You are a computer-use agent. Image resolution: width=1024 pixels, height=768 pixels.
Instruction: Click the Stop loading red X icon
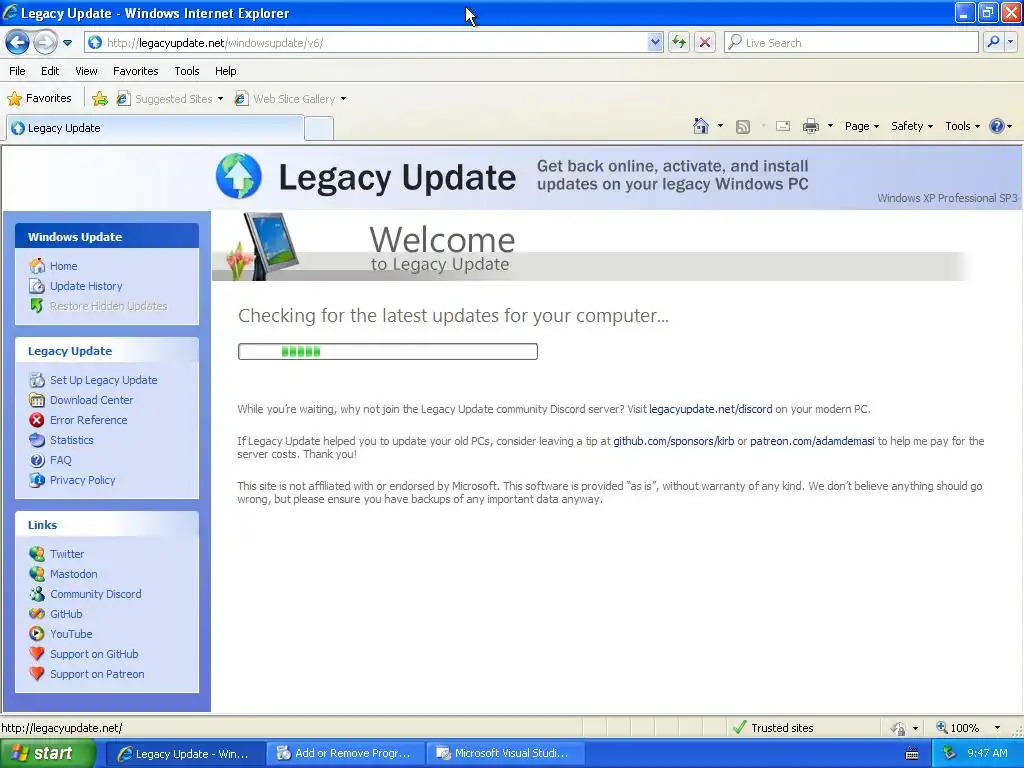point(705,42)
